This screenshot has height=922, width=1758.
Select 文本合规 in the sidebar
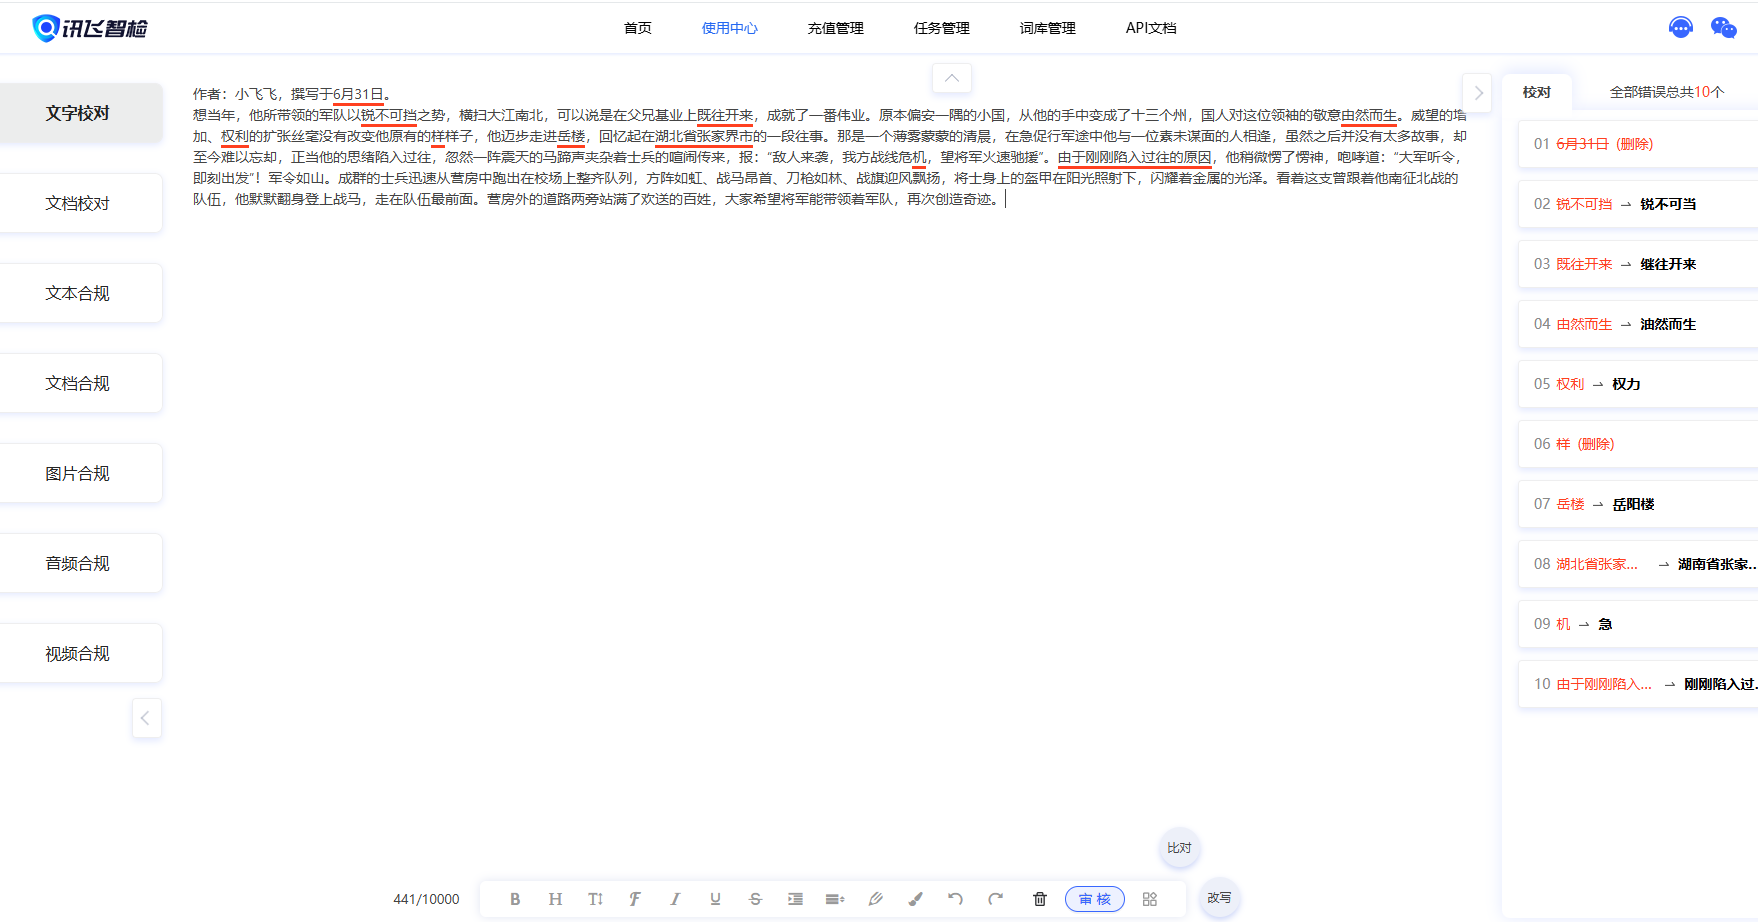click(x=80, y=293)
